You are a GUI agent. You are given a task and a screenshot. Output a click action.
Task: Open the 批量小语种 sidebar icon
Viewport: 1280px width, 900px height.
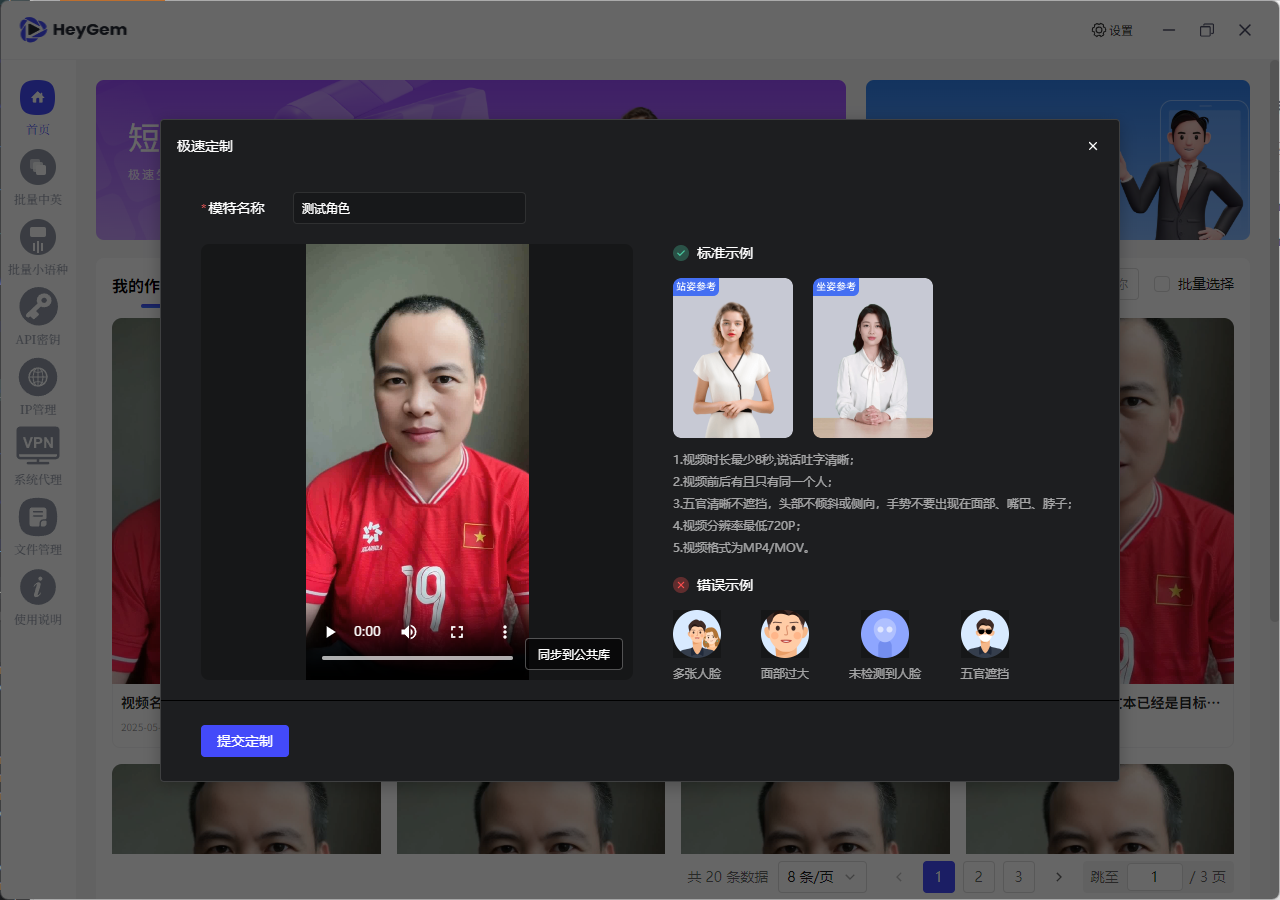(x=38, y=238)
